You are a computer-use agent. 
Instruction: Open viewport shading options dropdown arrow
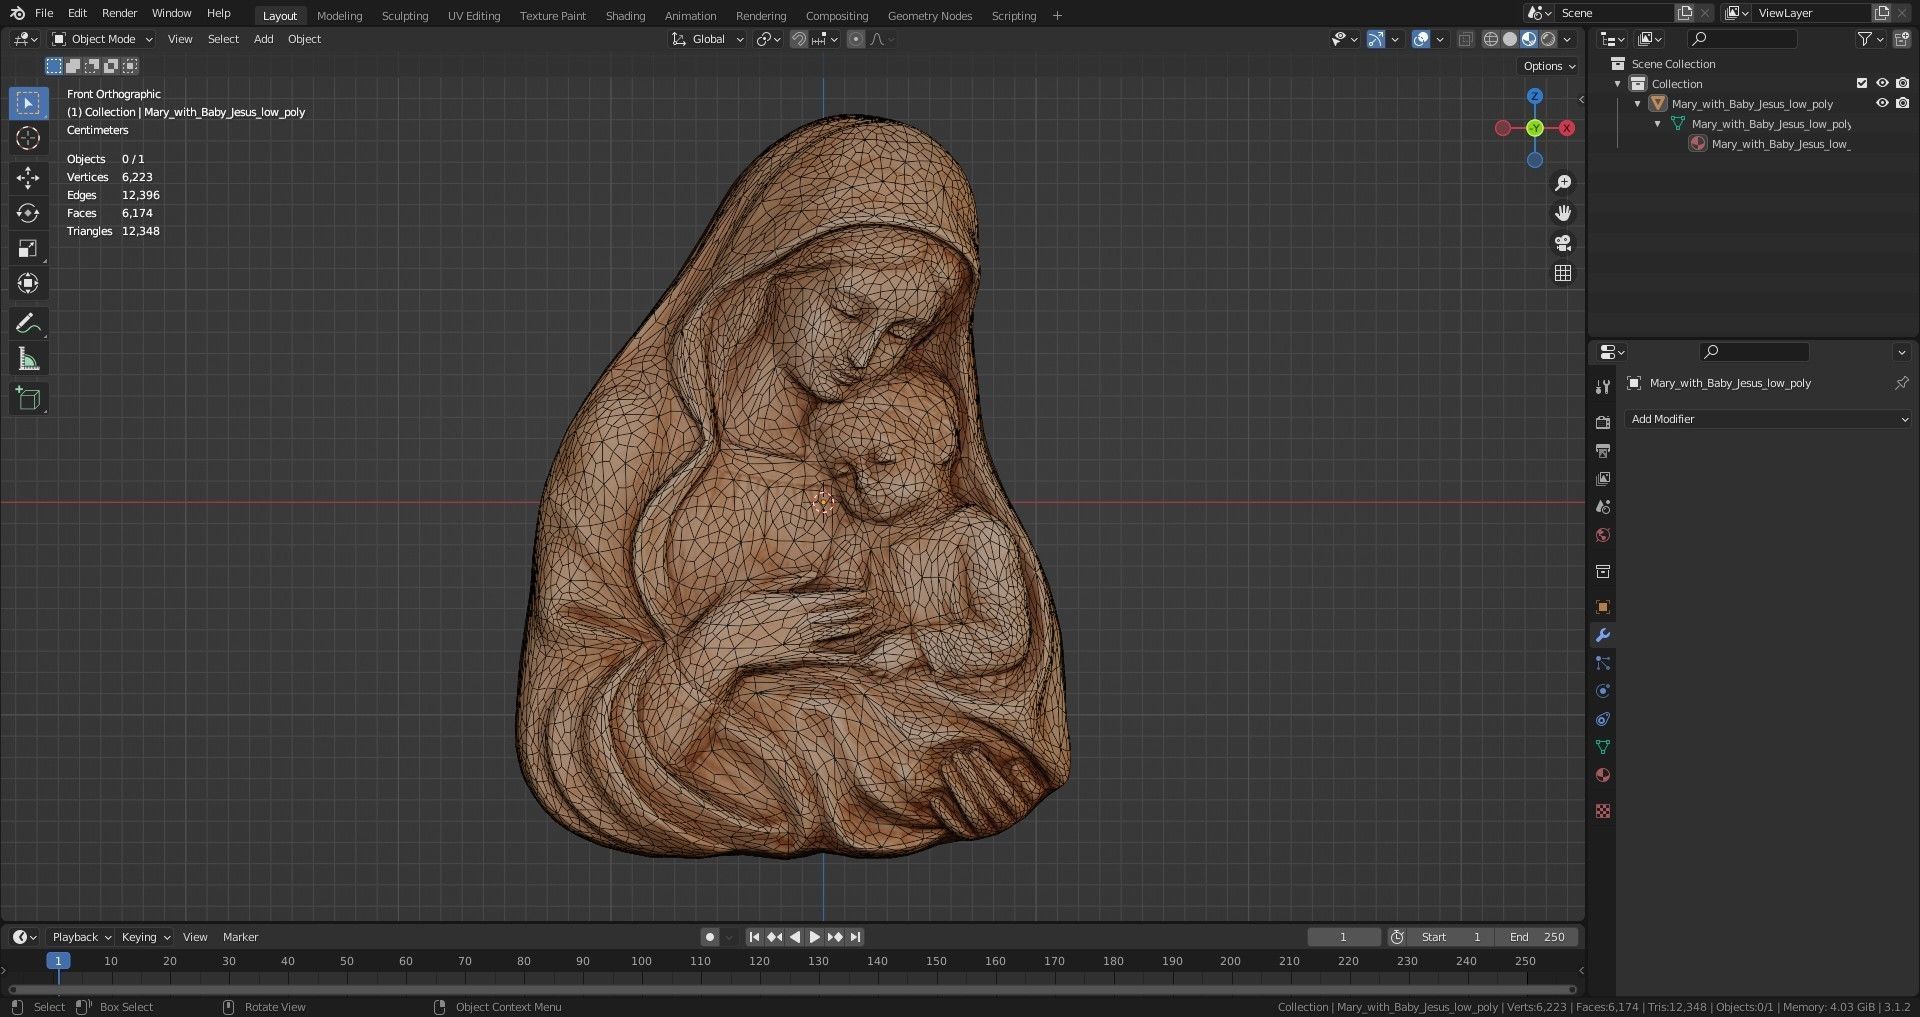tap(1568, 39)
